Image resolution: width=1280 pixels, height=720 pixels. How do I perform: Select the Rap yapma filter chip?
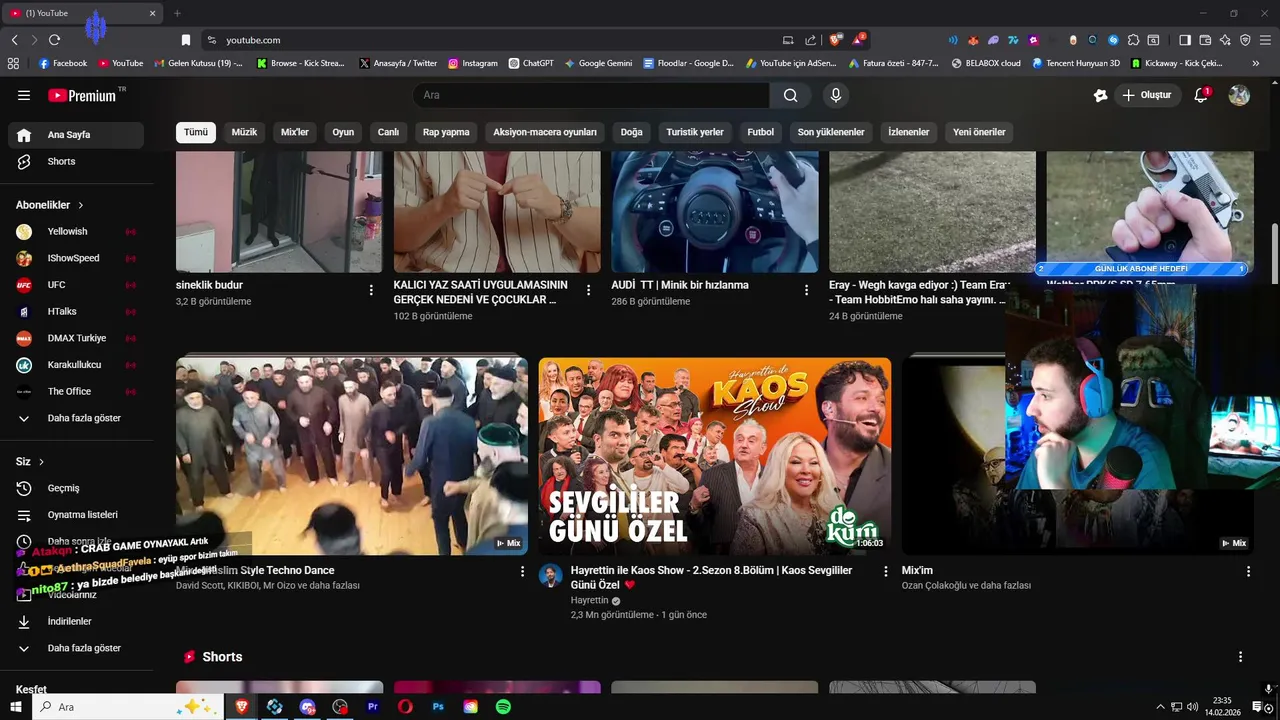click(x=446, y=132)
